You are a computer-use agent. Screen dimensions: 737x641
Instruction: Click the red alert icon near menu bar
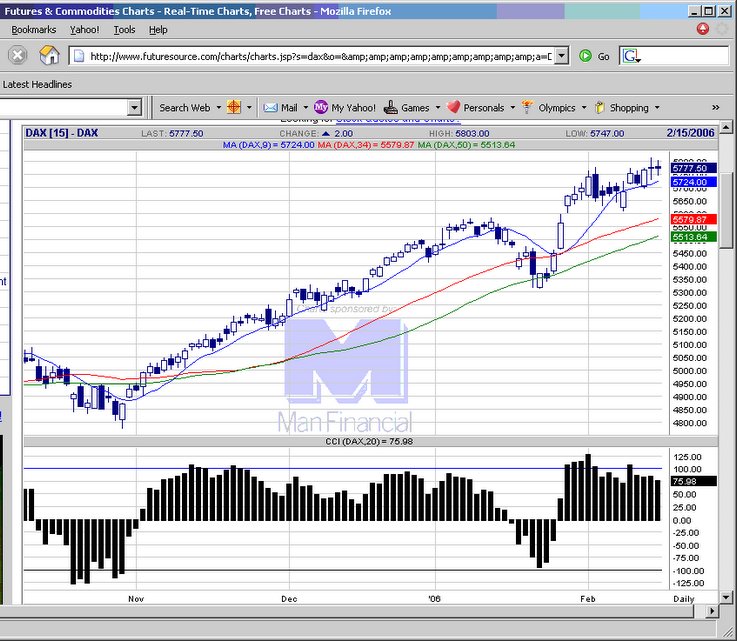tap(703, 29)
